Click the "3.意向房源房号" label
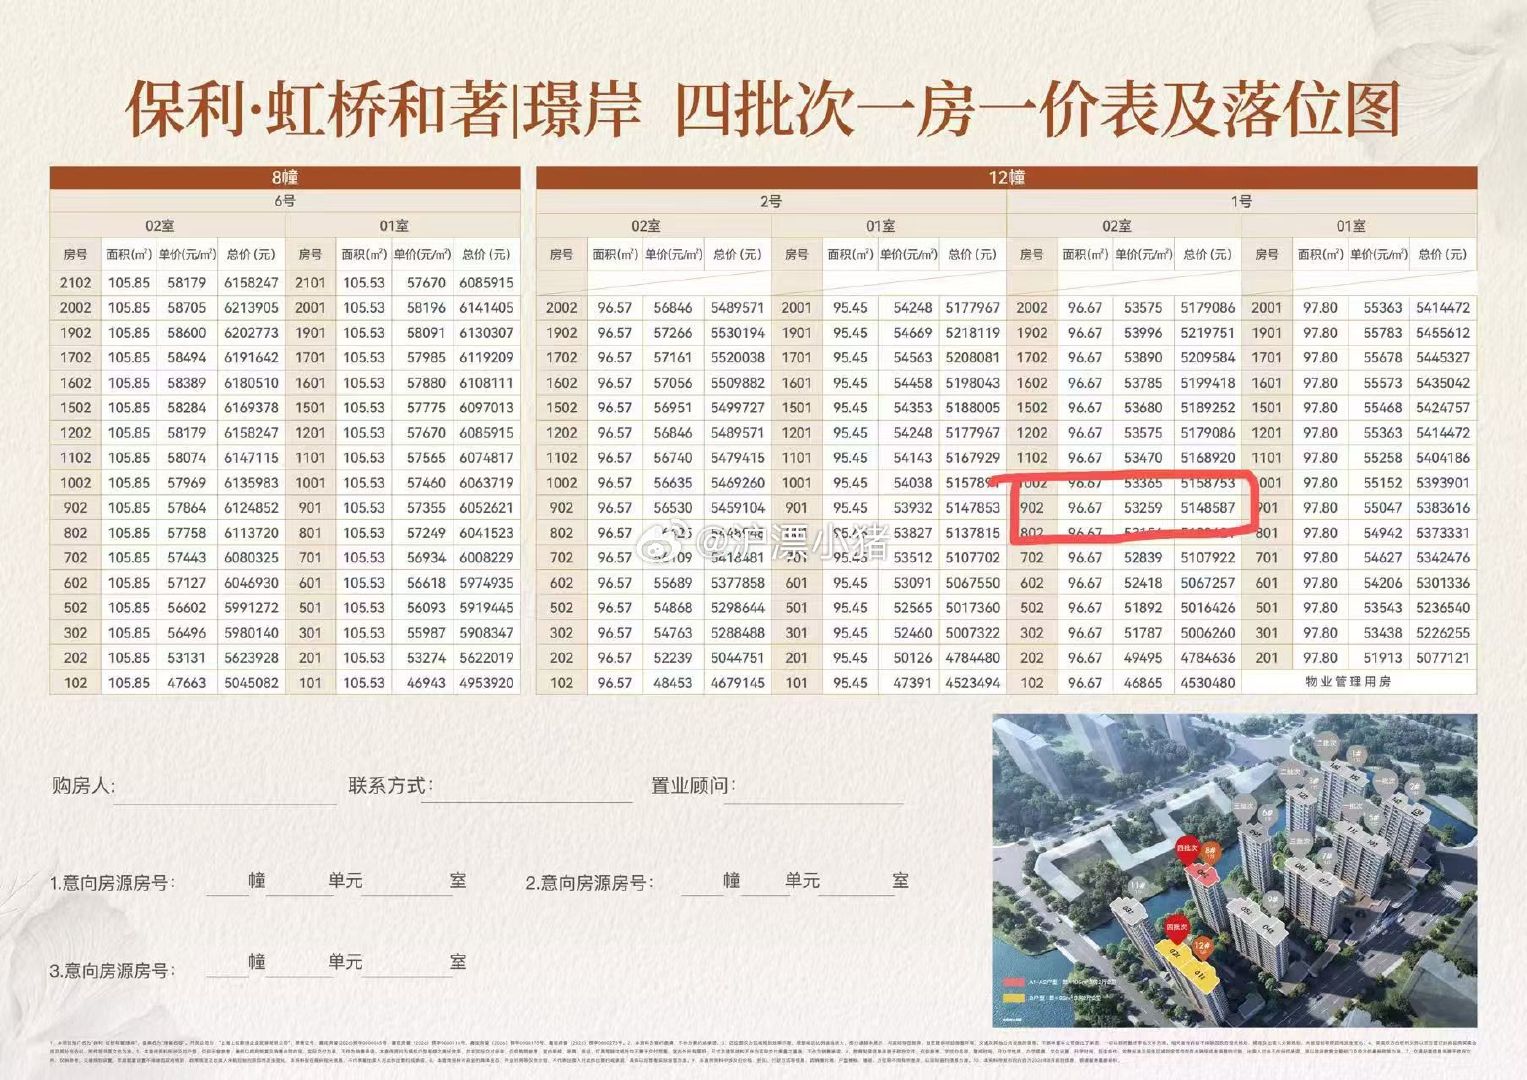Image resolution: width=1527 pixels, height=1080 pixels. coord(112,971)
